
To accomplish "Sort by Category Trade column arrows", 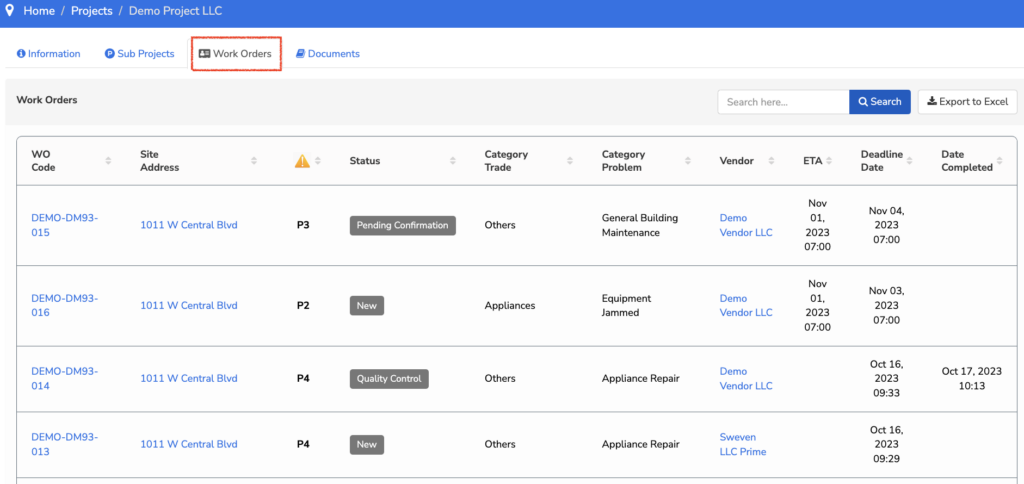I will (x=570, y=161).
